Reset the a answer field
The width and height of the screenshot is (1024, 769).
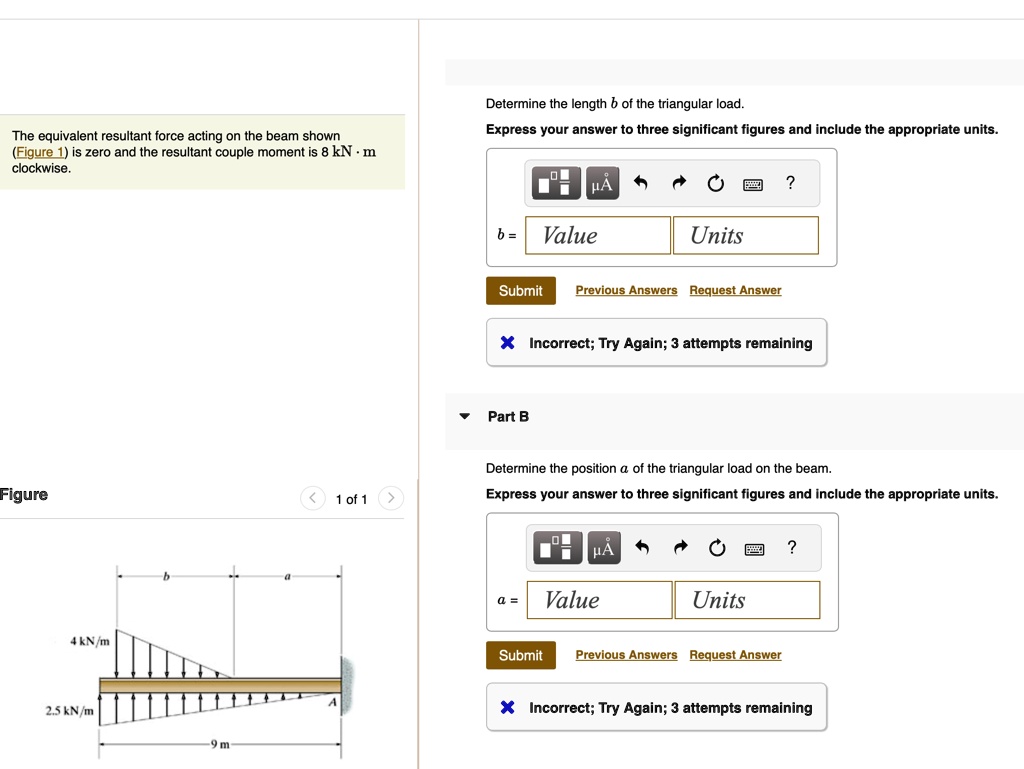716,547
